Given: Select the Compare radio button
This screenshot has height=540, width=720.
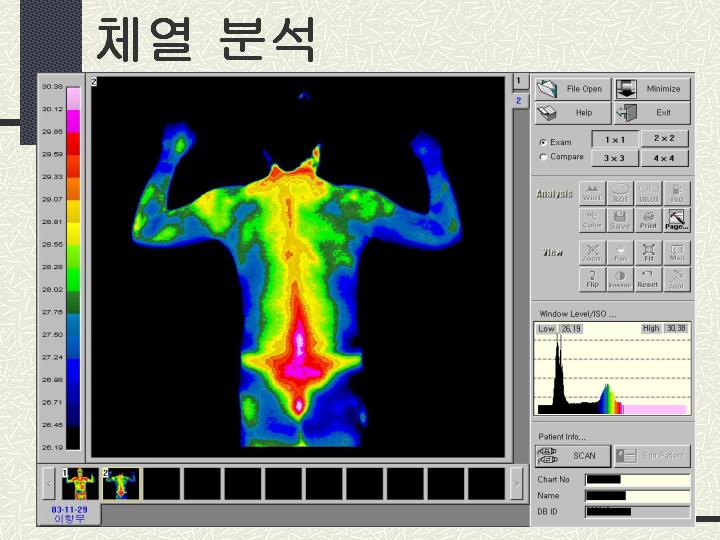Looking at the screenshot, I should tap(543, 157).
